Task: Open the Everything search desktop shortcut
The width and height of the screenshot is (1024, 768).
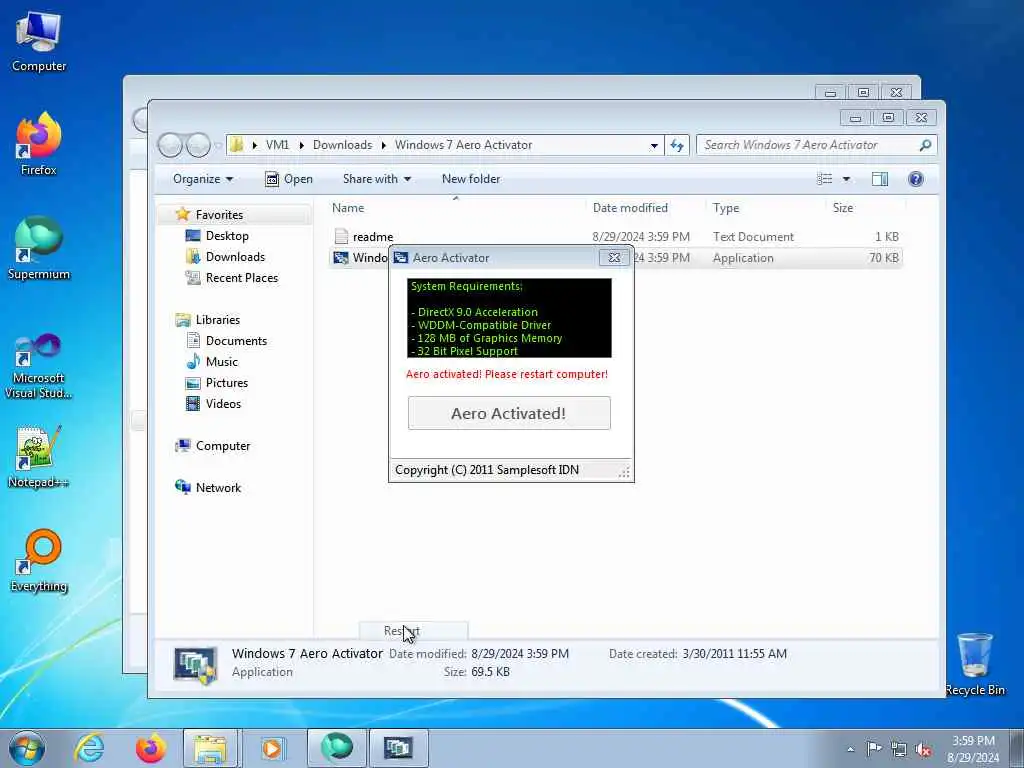Action: (39, 561)
